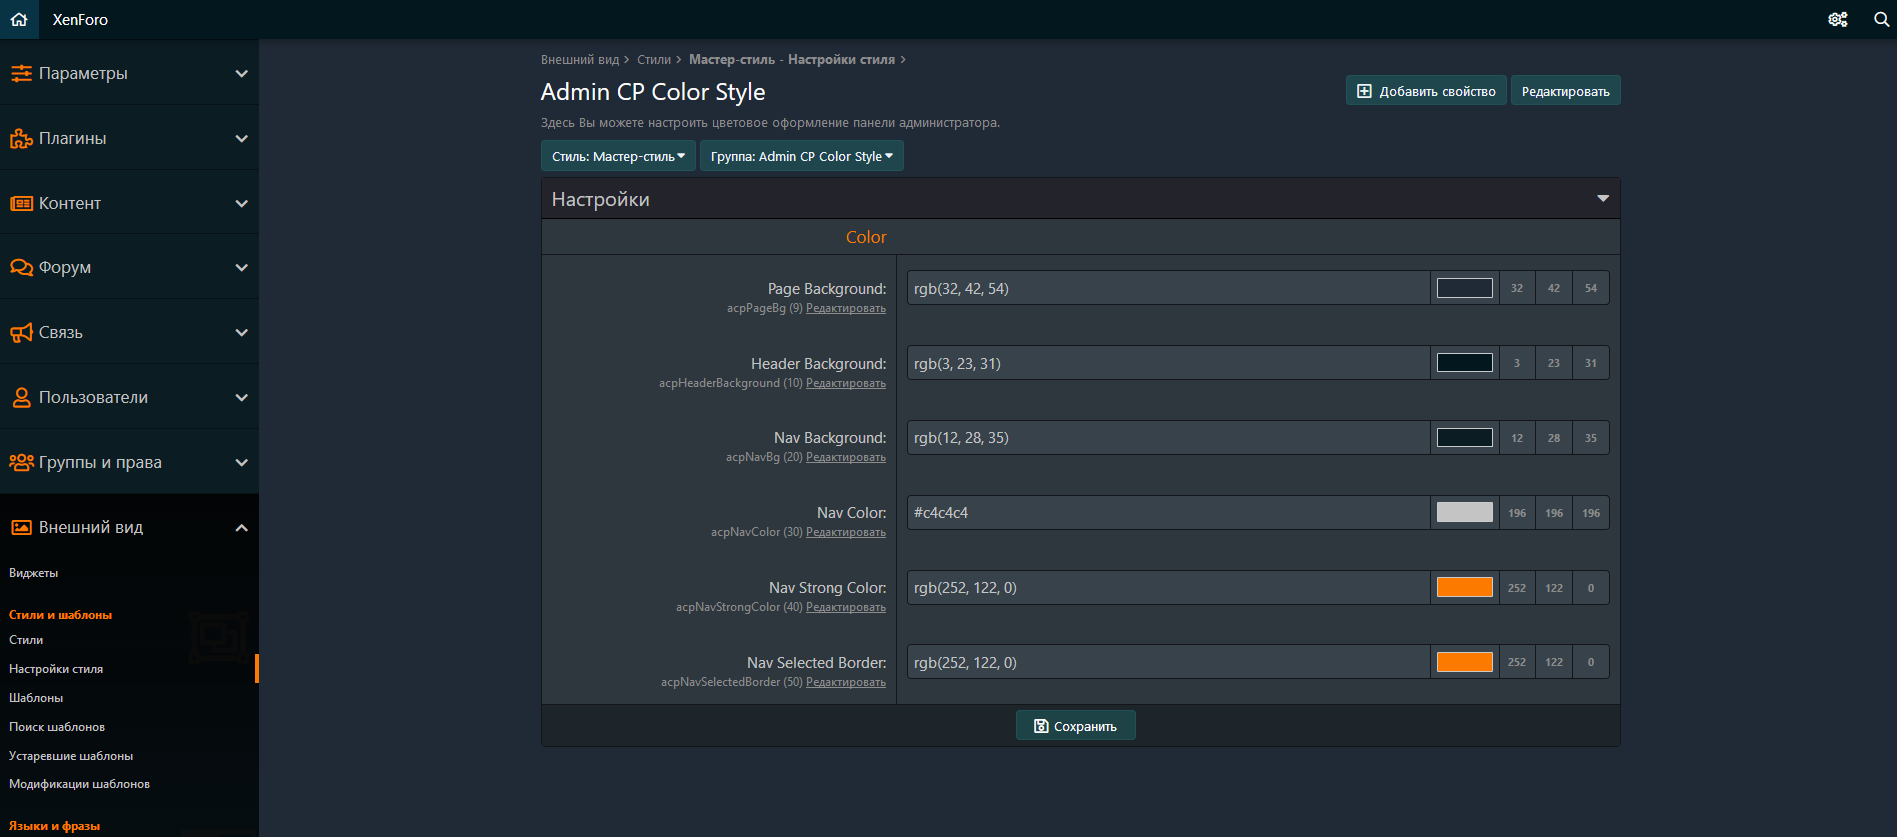Click the Плагины puzzle icon
This screenshot has height=837, width=1897.
click(21, 138)
